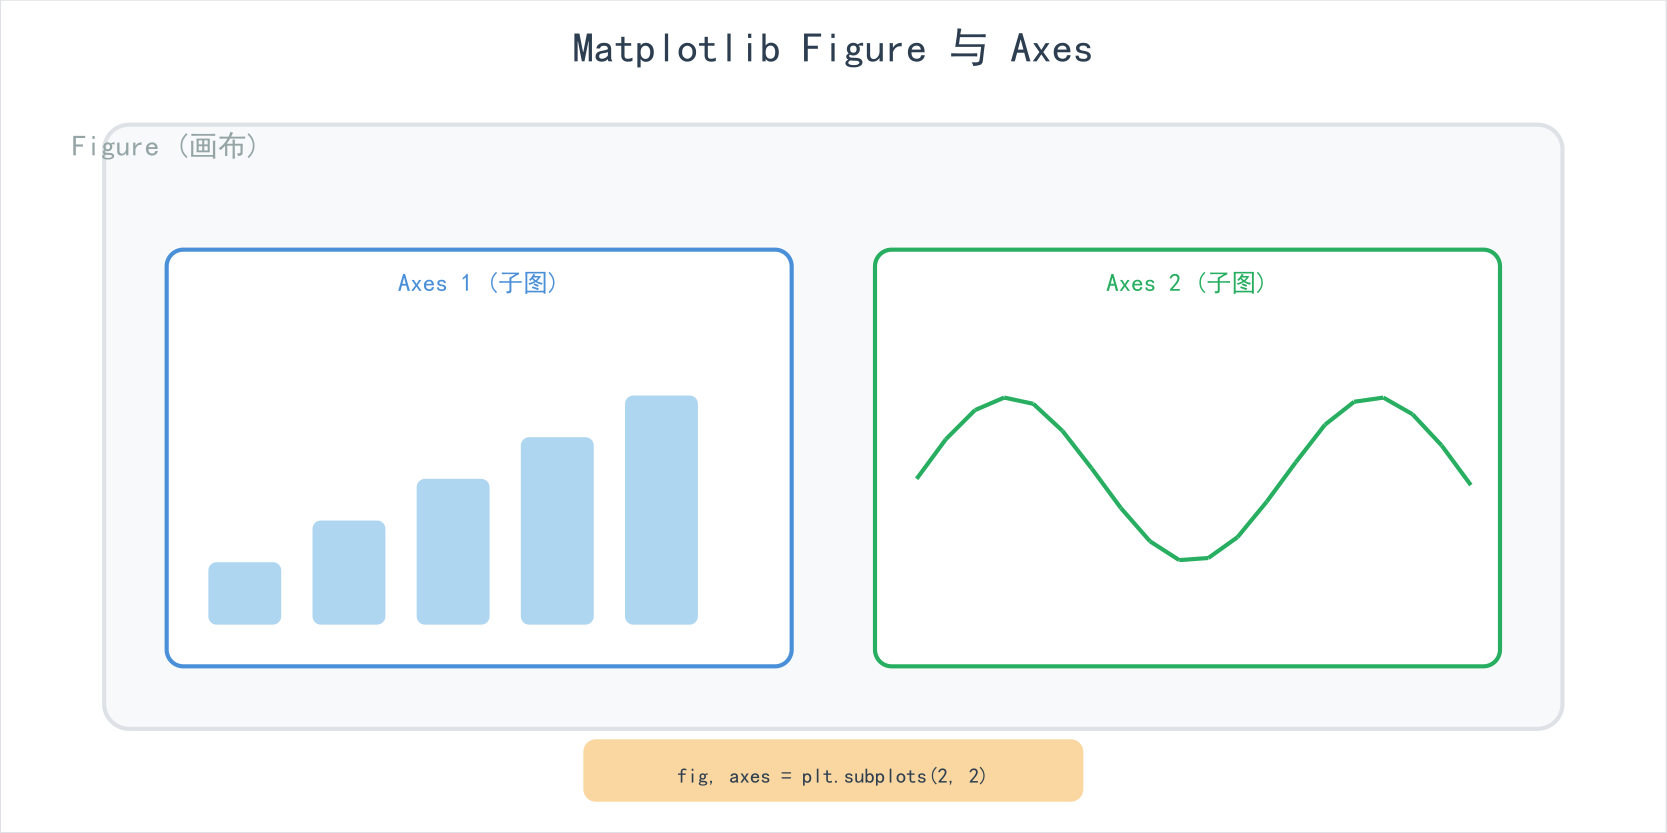Select the shortest bar in Axes 1

click(x=245, y=593)
